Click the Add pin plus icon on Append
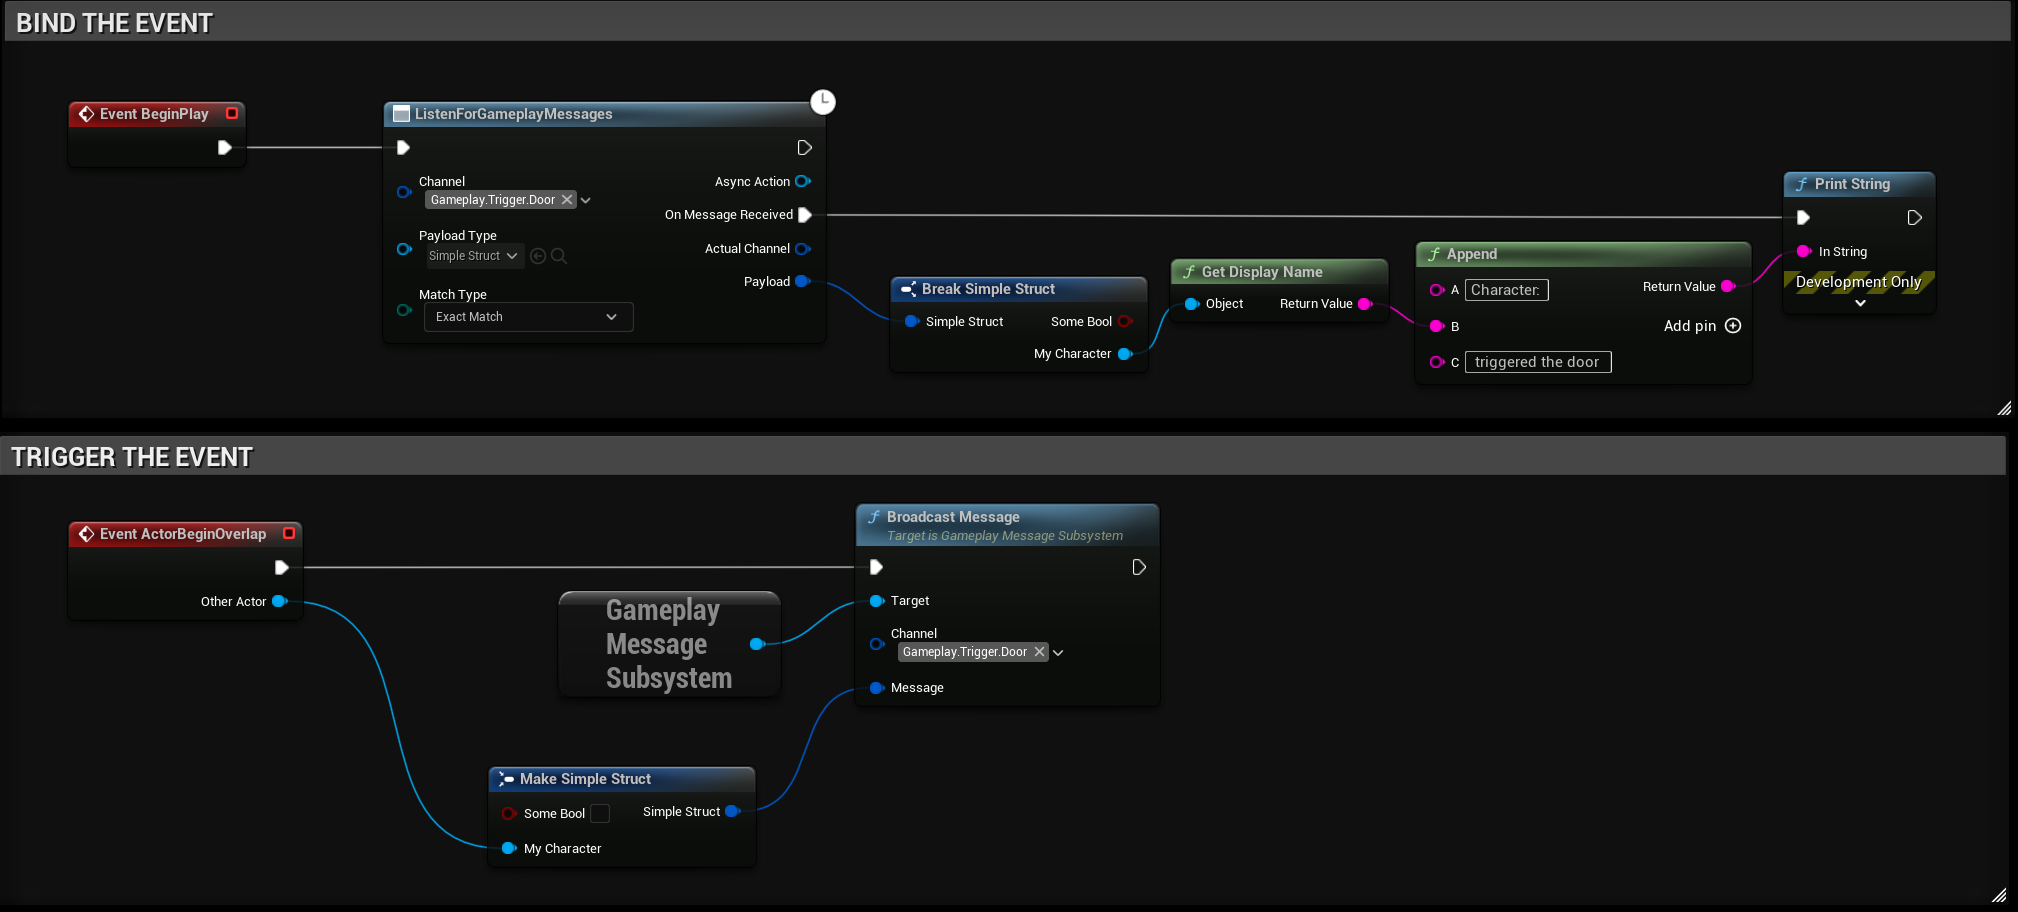Screen dimensions: 2018x912 pos(1733,326)
